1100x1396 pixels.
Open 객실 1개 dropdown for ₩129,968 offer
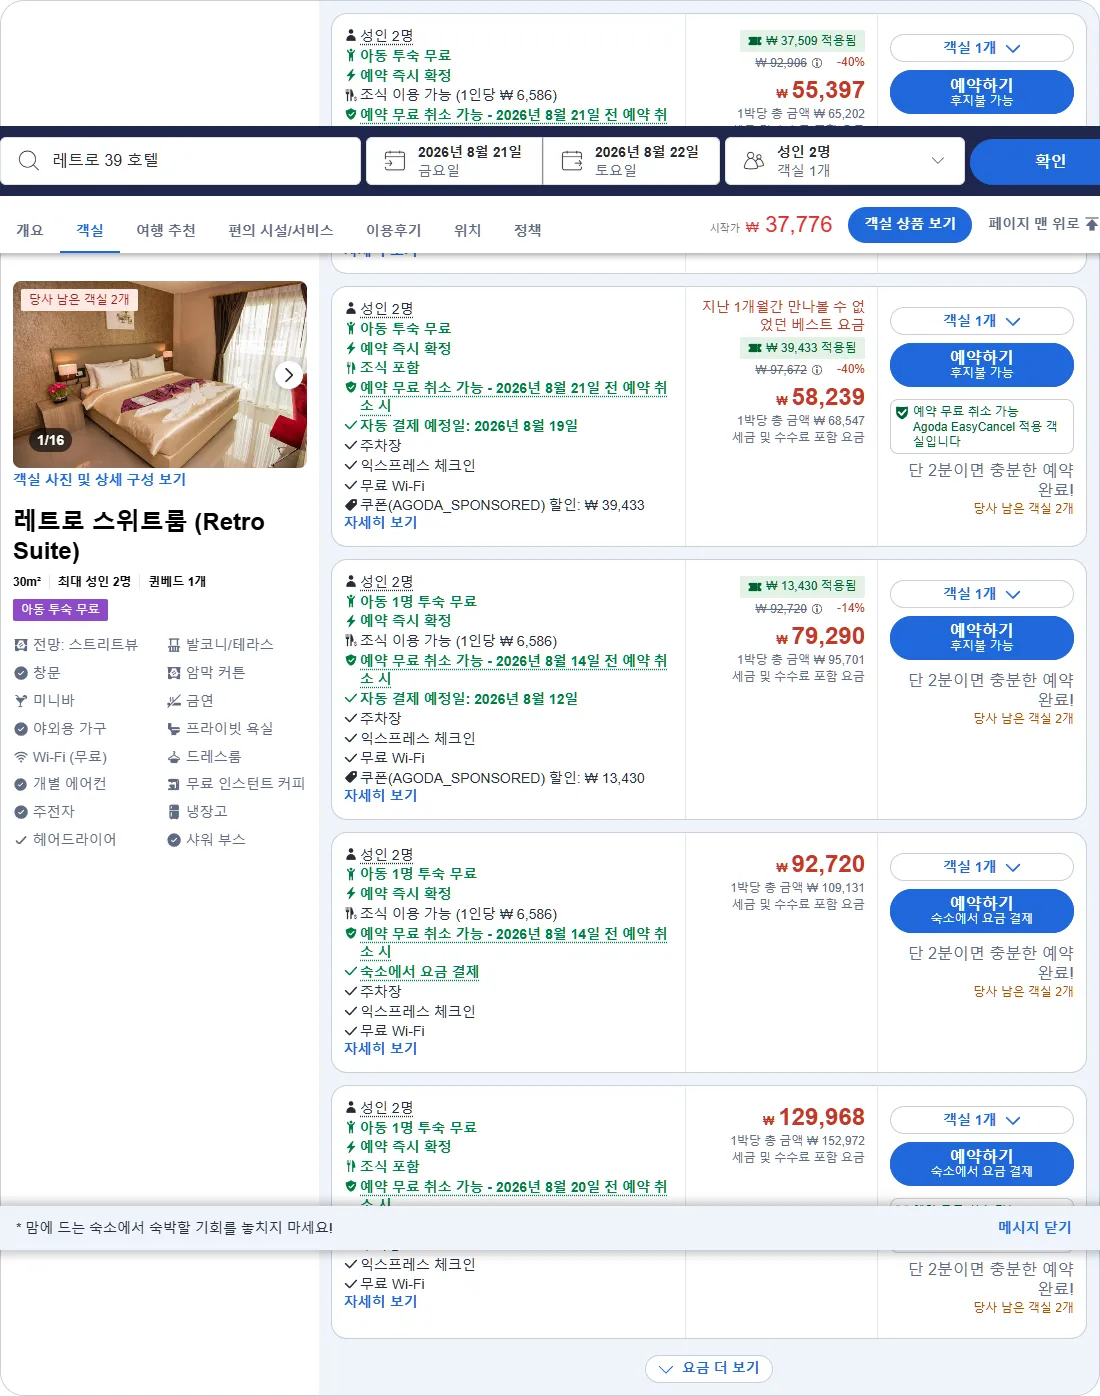[x=982, y=1120]
